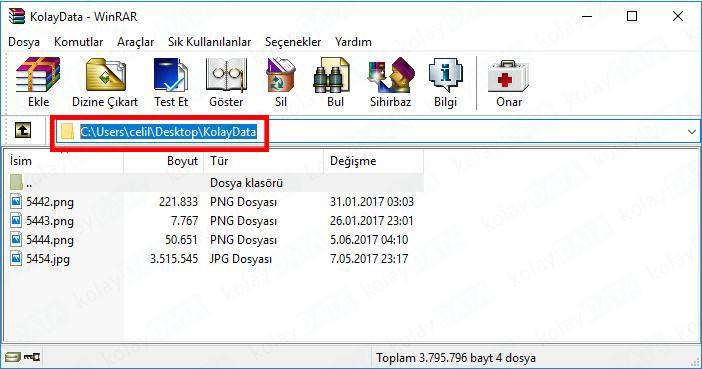Click the 5442.png file icon

click(16, 201)
